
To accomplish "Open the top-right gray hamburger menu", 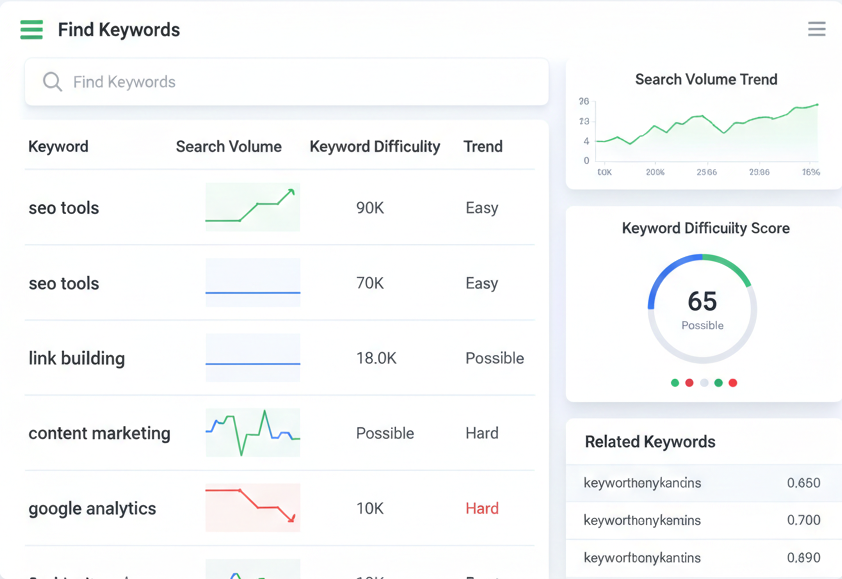I will (817, 29).
